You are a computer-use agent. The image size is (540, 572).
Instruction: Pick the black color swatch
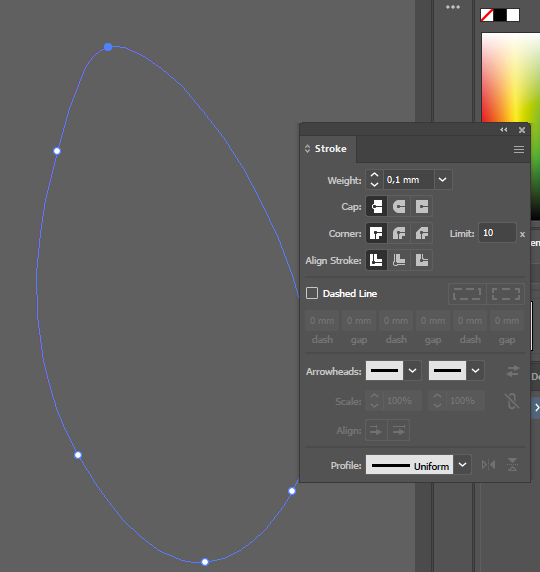(x=500, y=15)
